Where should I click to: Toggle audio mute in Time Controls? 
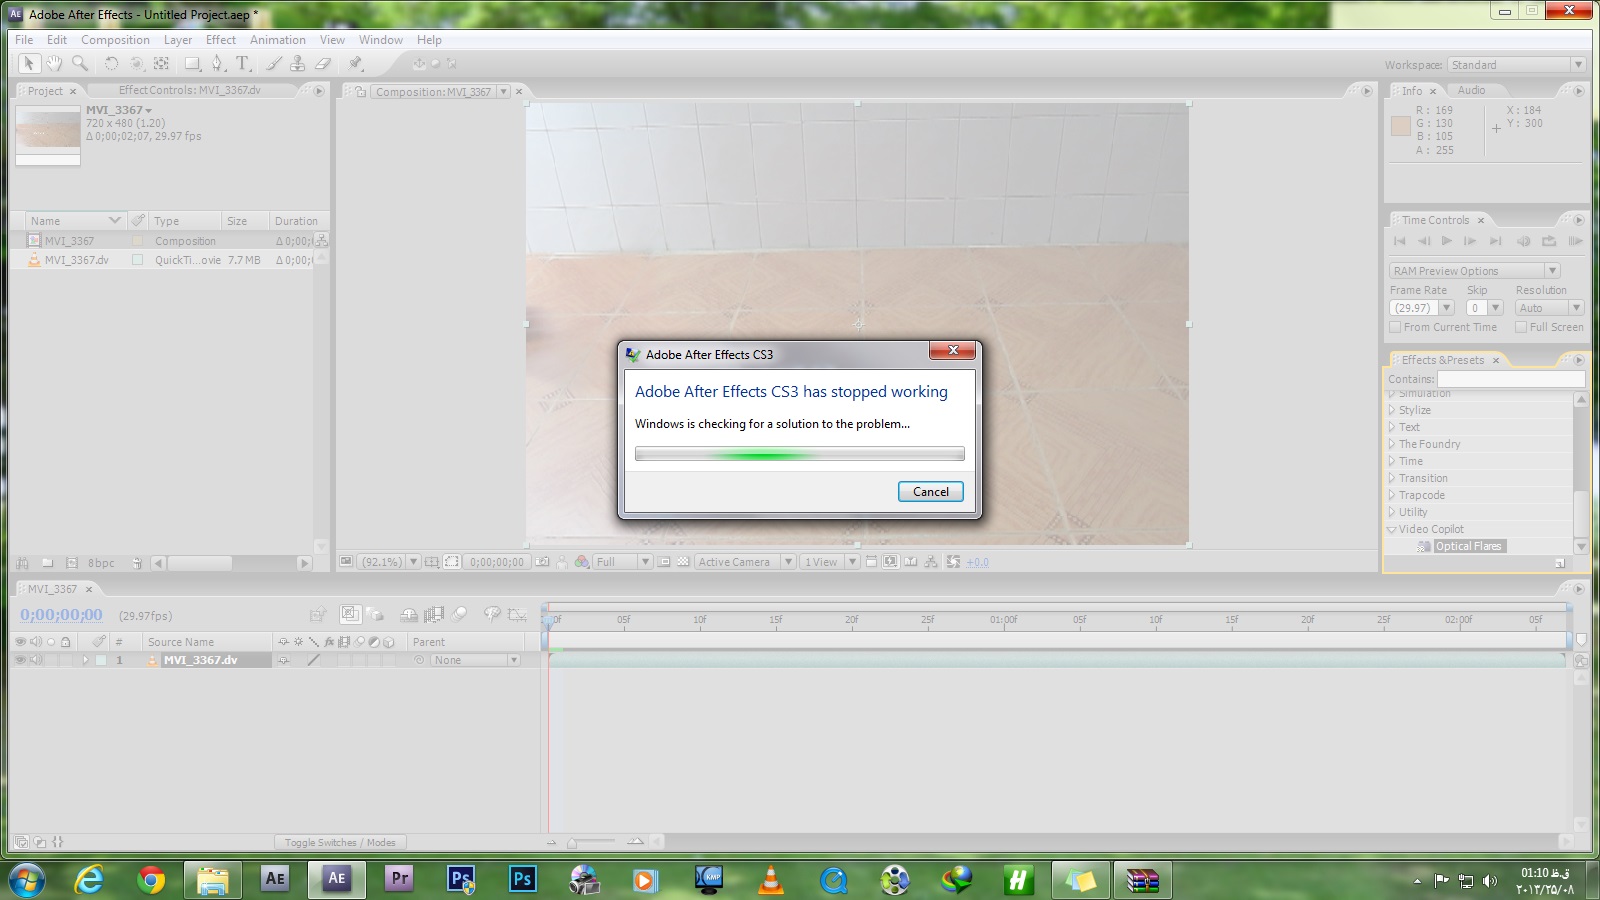coord(1523,241)
